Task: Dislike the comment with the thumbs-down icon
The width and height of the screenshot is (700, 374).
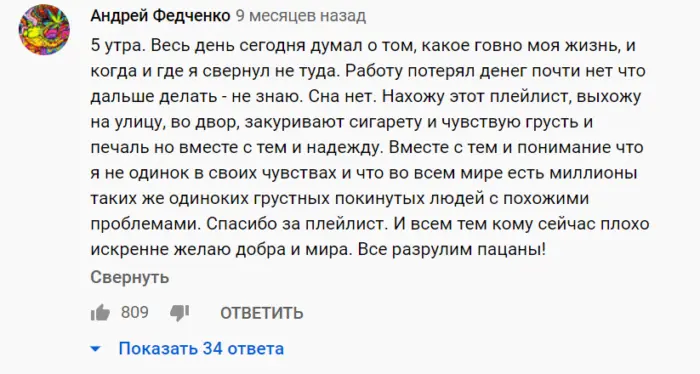Action: click(179, 313)
